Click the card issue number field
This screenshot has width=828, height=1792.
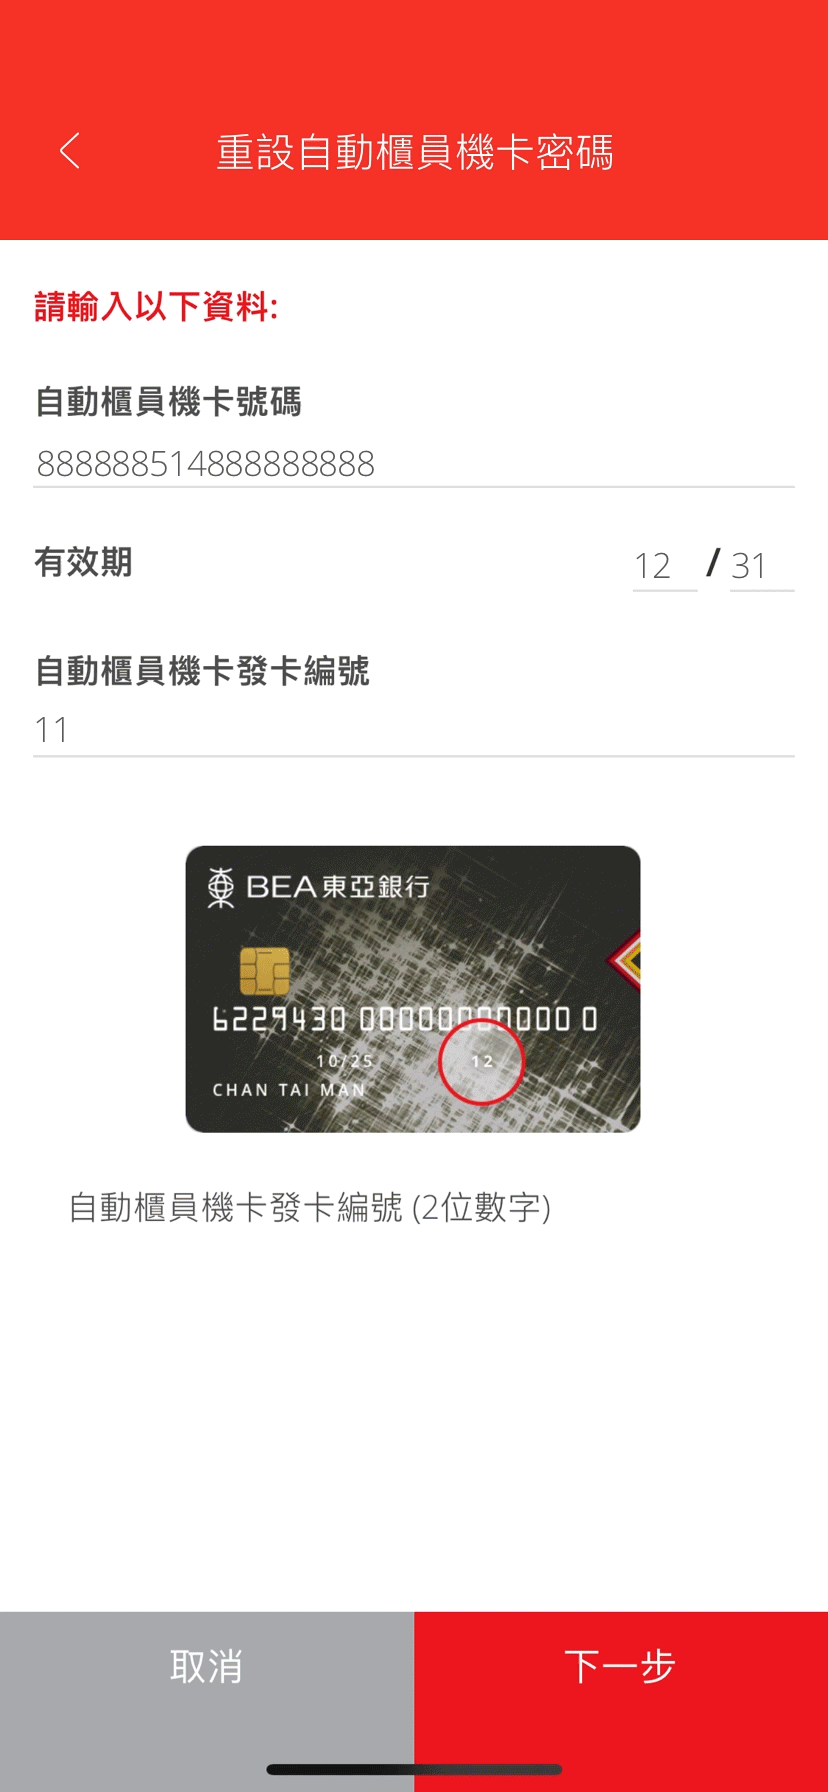[414, 730]
